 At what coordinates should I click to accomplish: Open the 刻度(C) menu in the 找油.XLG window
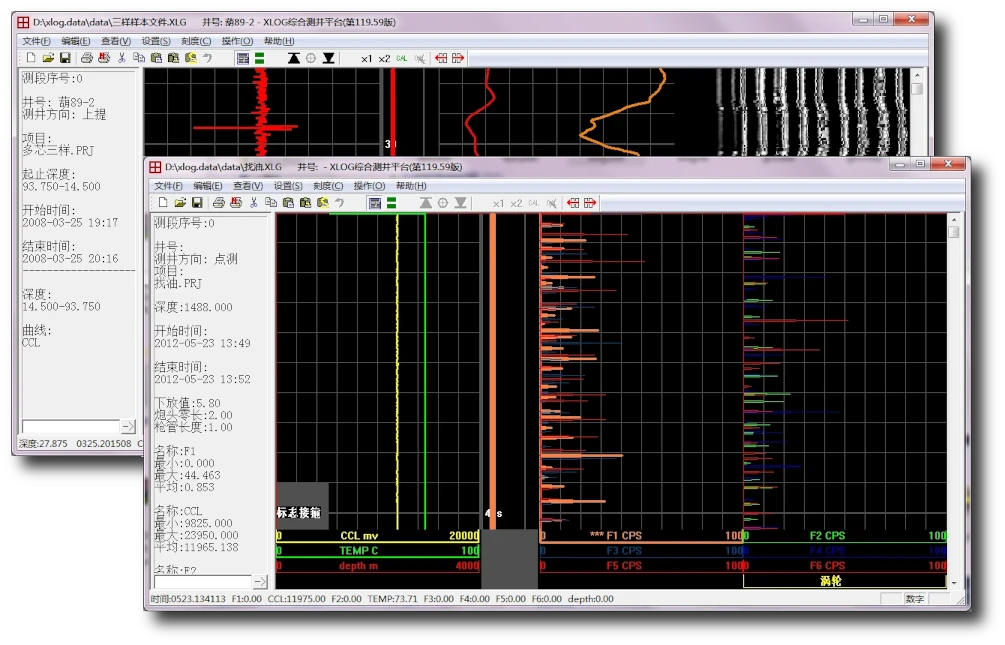[328, 186]
